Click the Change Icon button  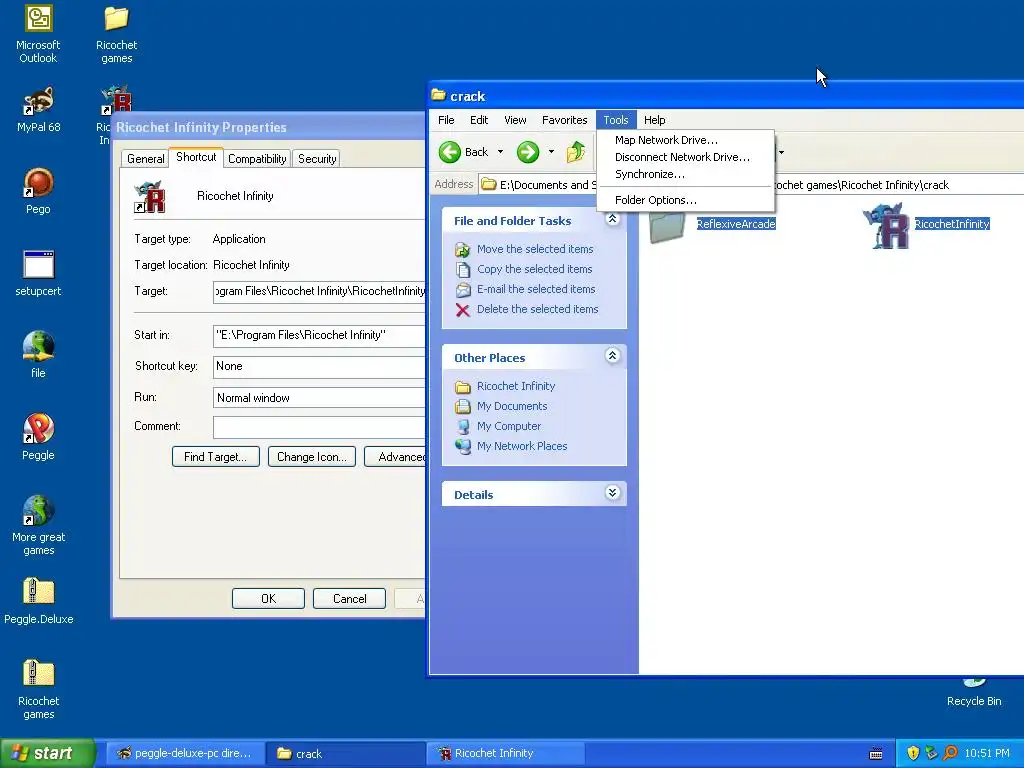pyautogui.click(x=312, y=457)
